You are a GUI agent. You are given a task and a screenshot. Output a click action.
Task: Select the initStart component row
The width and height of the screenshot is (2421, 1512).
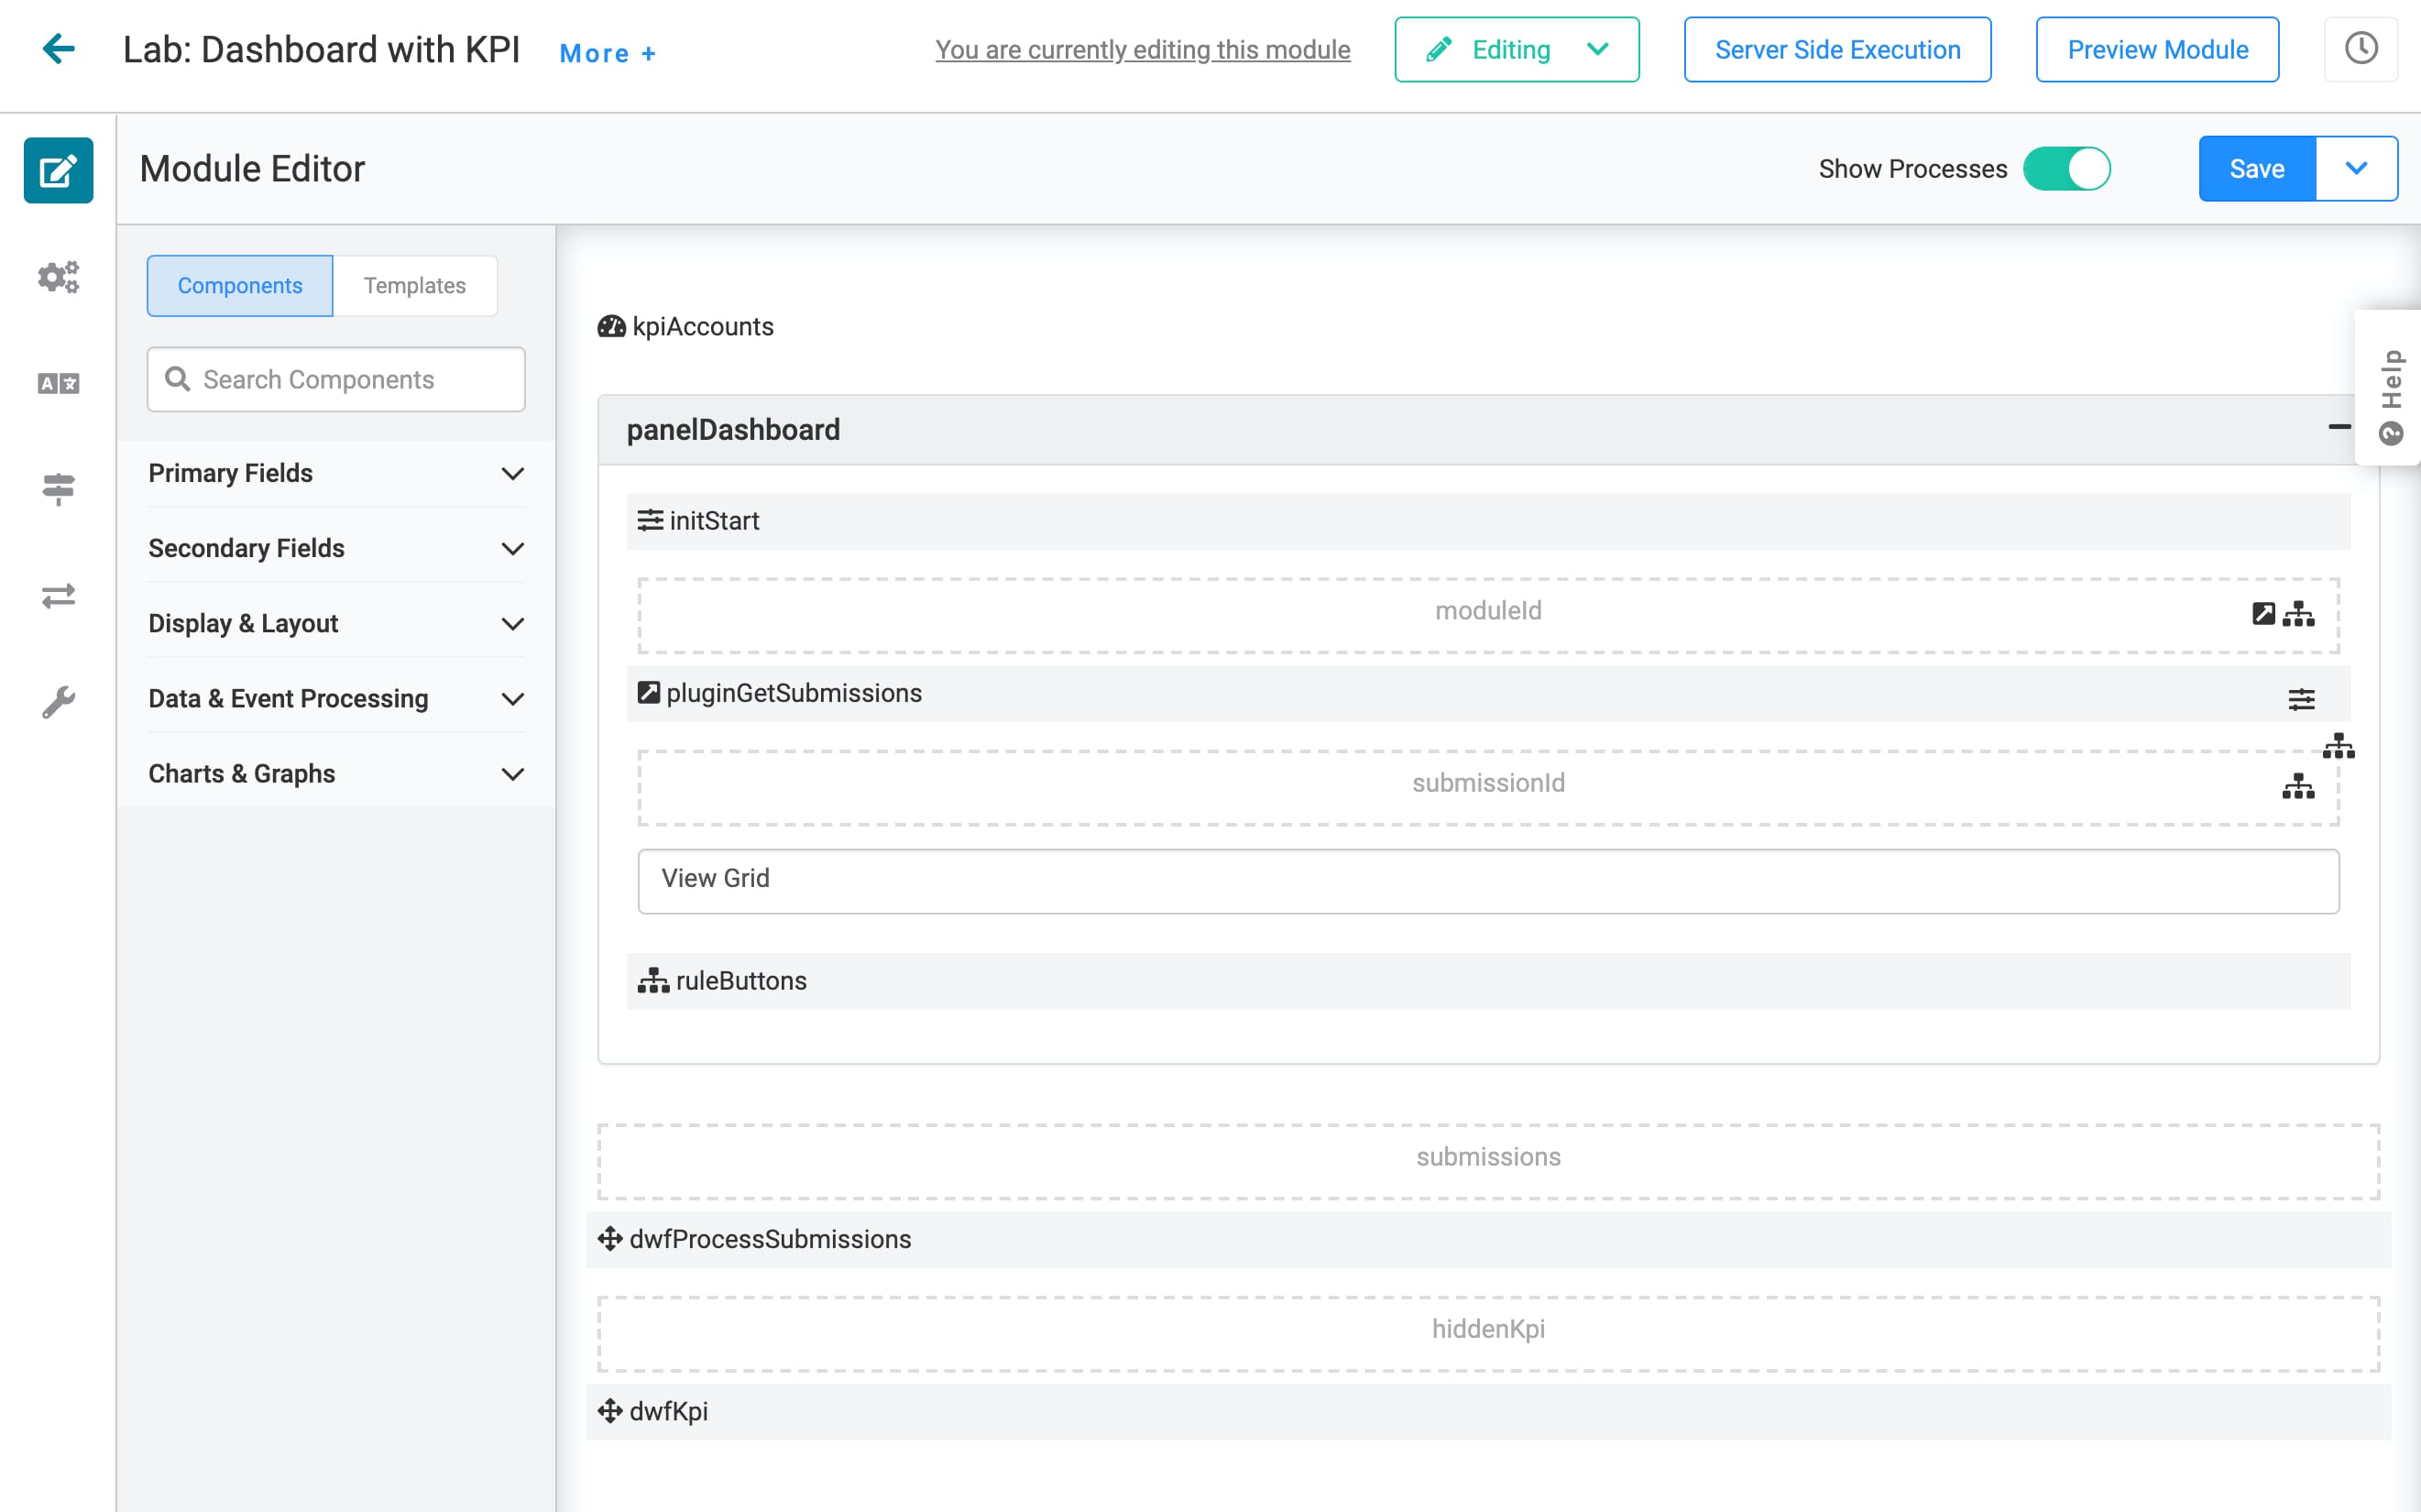(x=1488, y=521)
